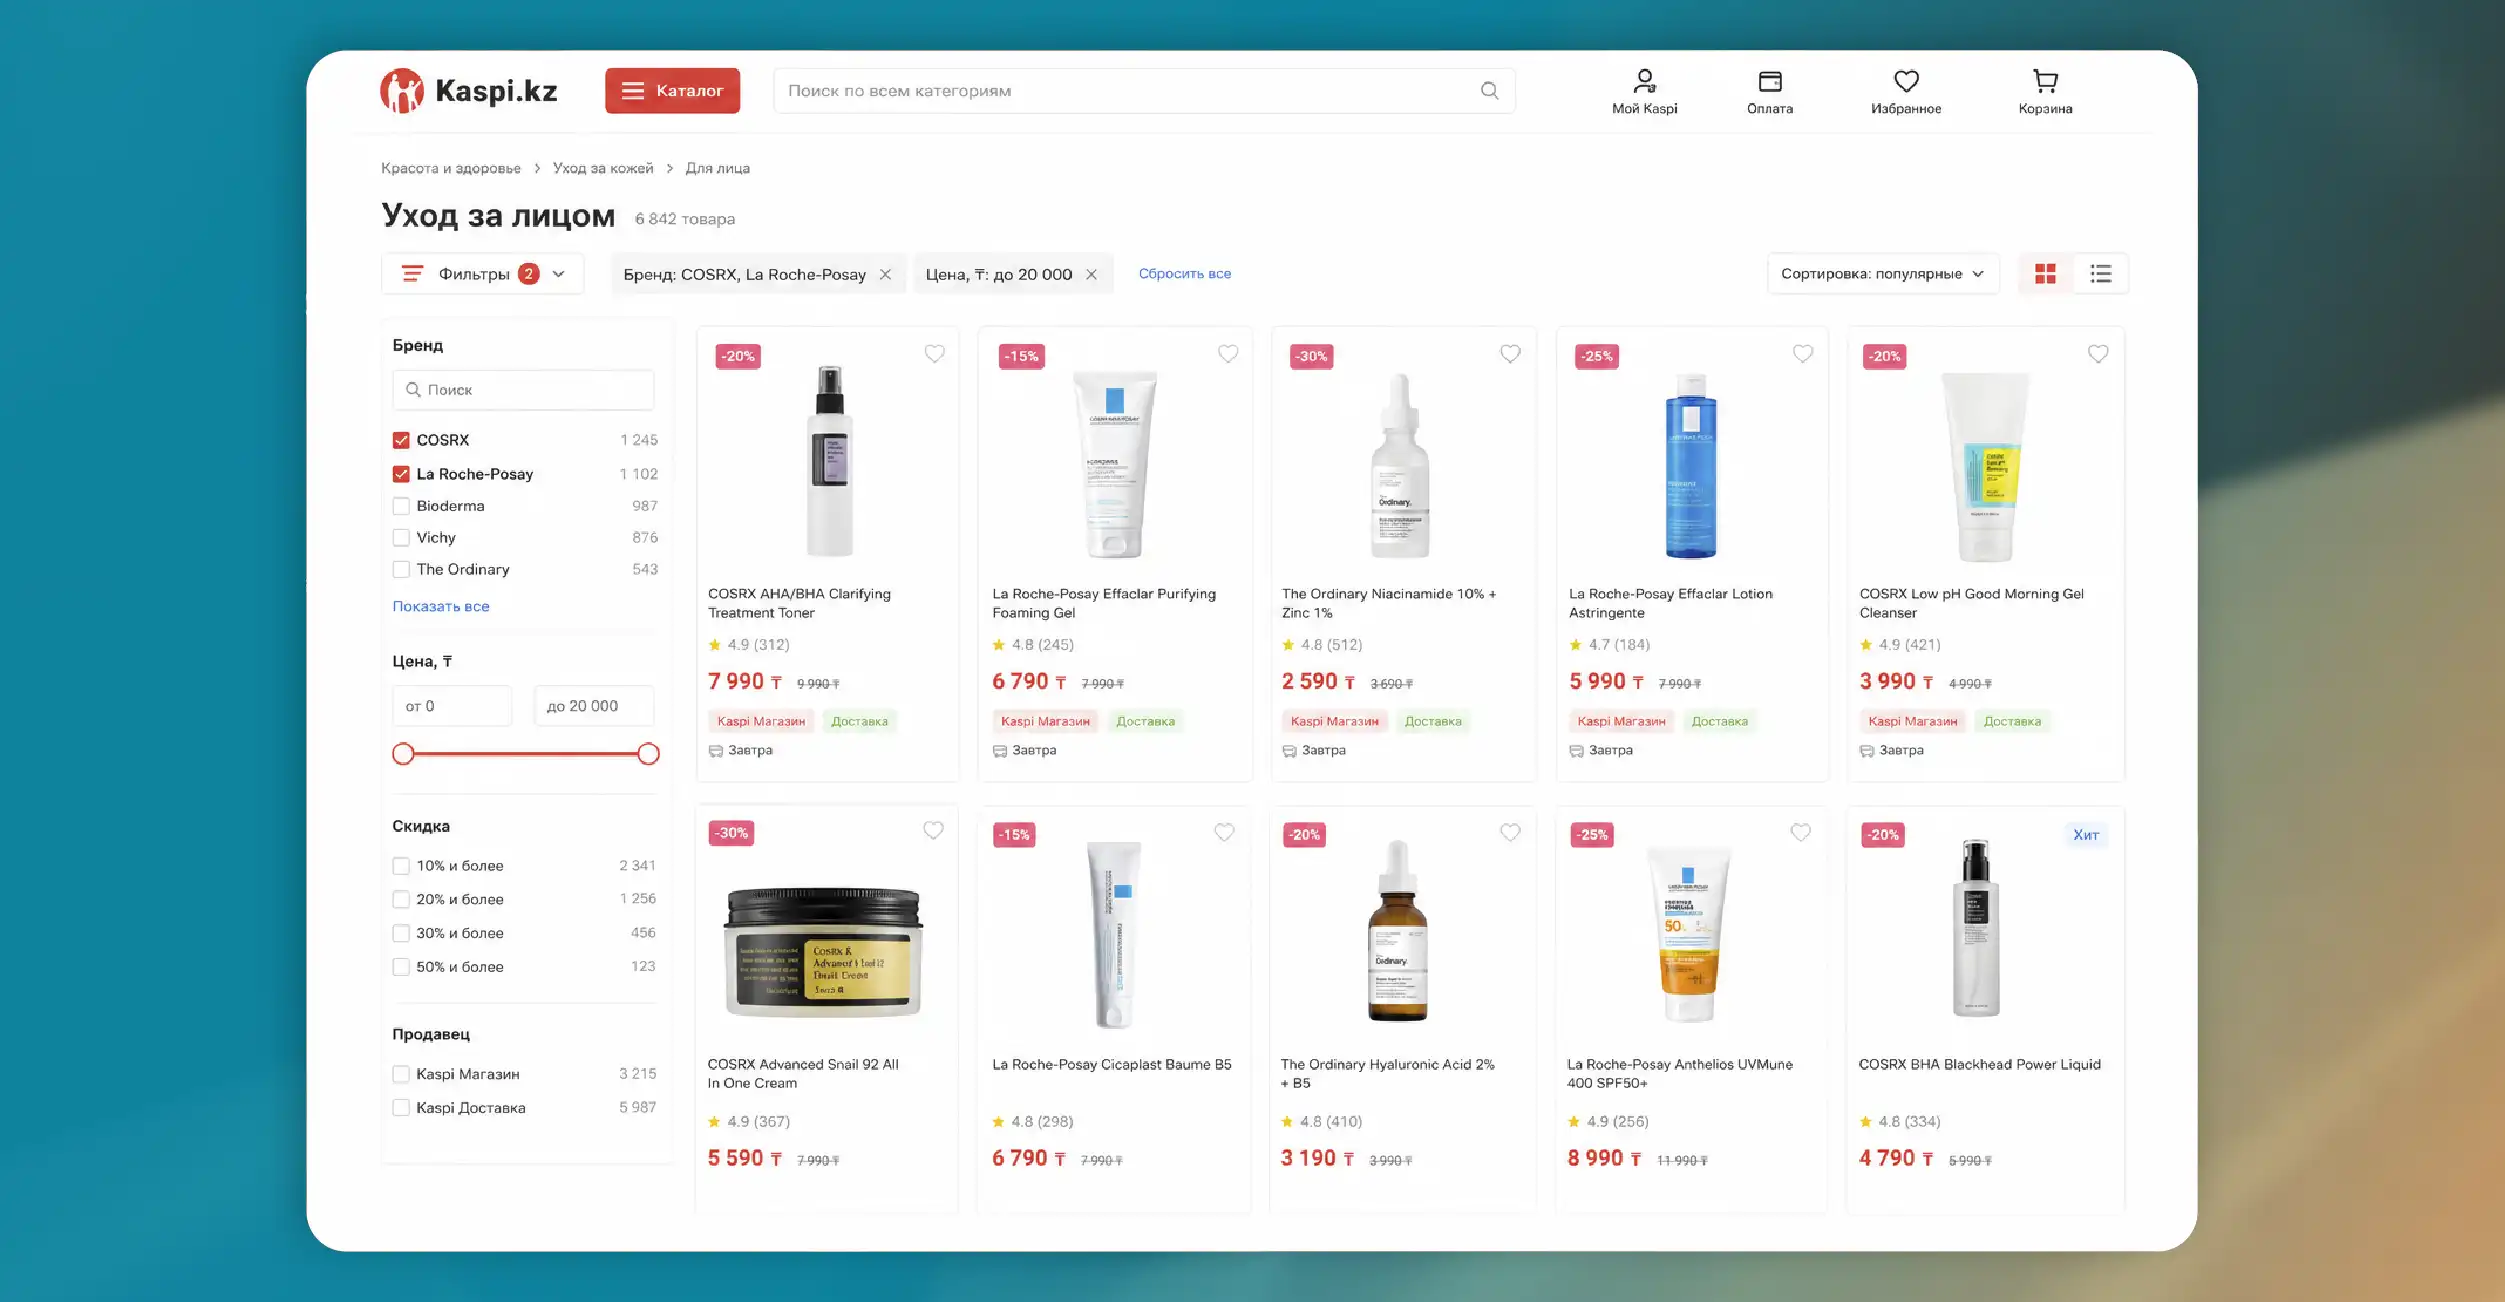
Task: Go to Уход за кожей breadcrumb
Action: (603, 168)
